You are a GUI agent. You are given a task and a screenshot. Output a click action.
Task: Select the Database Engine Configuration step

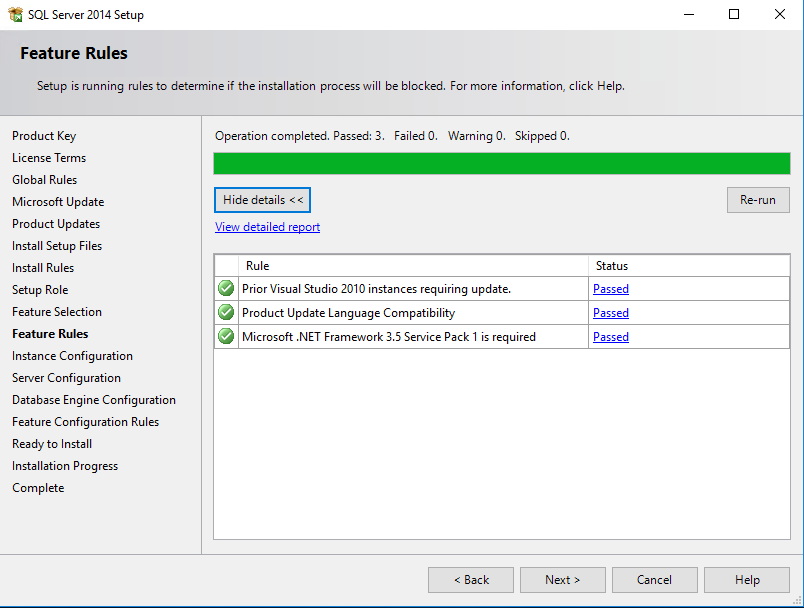(94, 400)
